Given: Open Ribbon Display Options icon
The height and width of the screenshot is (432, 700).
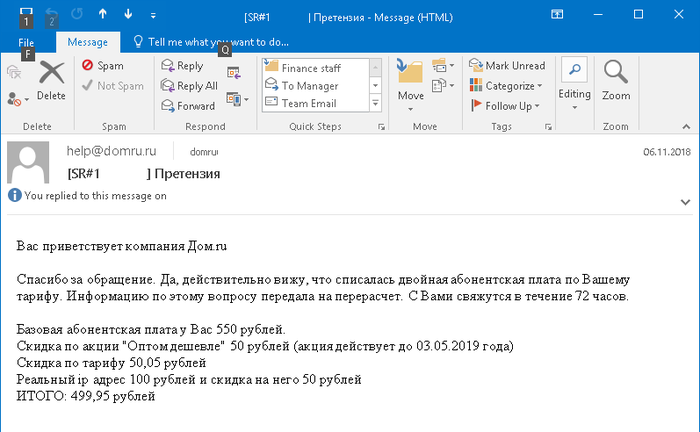Looking at the screenshot, I should coord(557,14).
